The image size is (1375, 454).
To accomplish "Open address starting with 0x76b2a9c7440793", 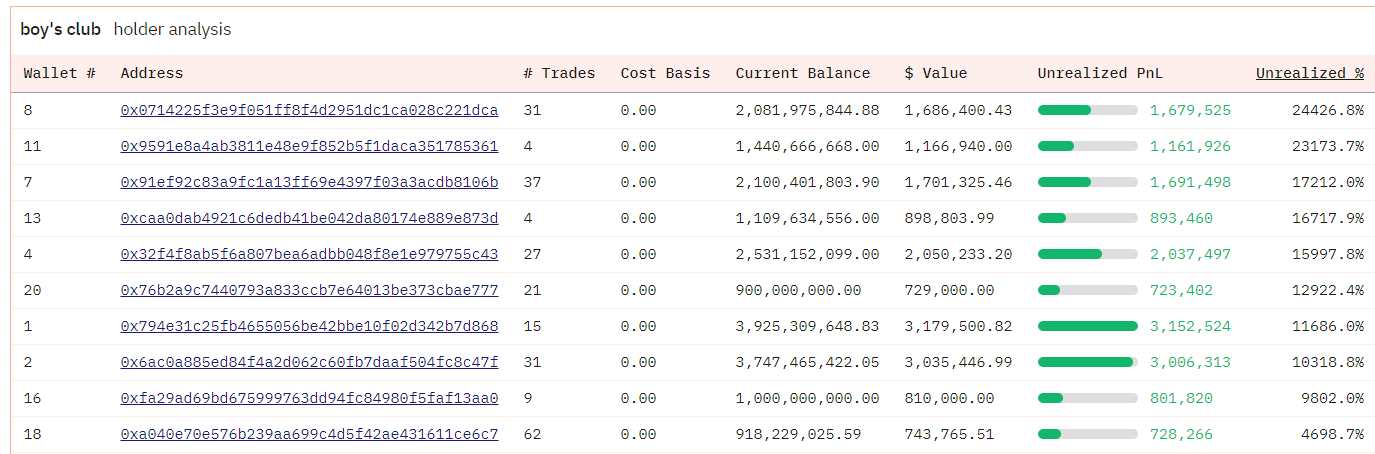I will tap(309, 290).
